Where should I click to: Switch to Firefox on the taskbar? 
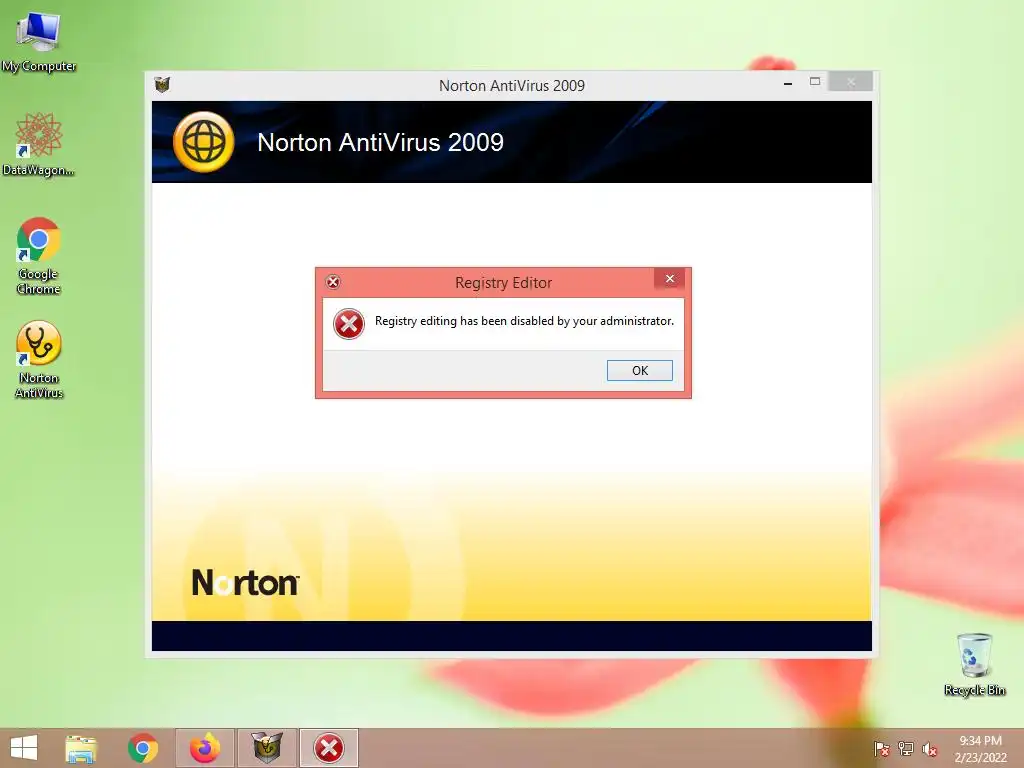[x=205, y=748]
